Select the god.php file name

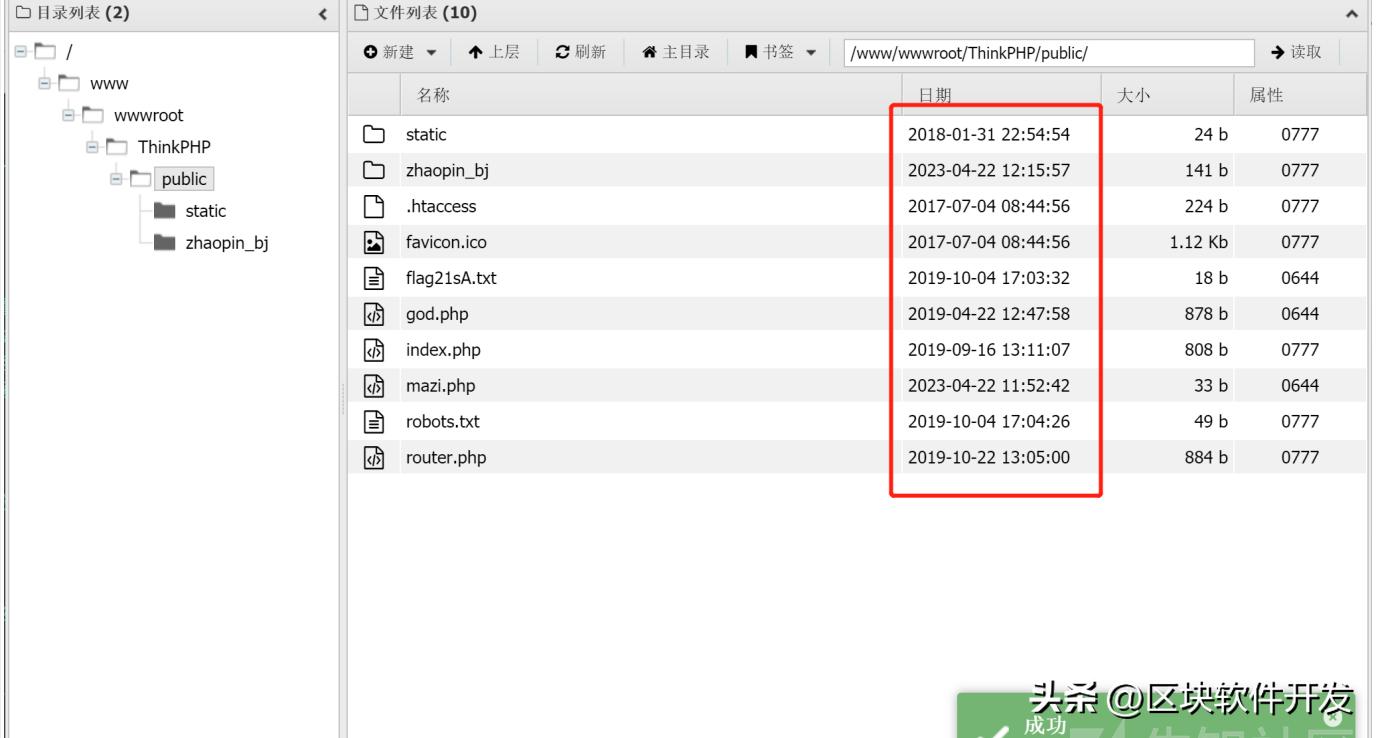(x=437, y=314)
